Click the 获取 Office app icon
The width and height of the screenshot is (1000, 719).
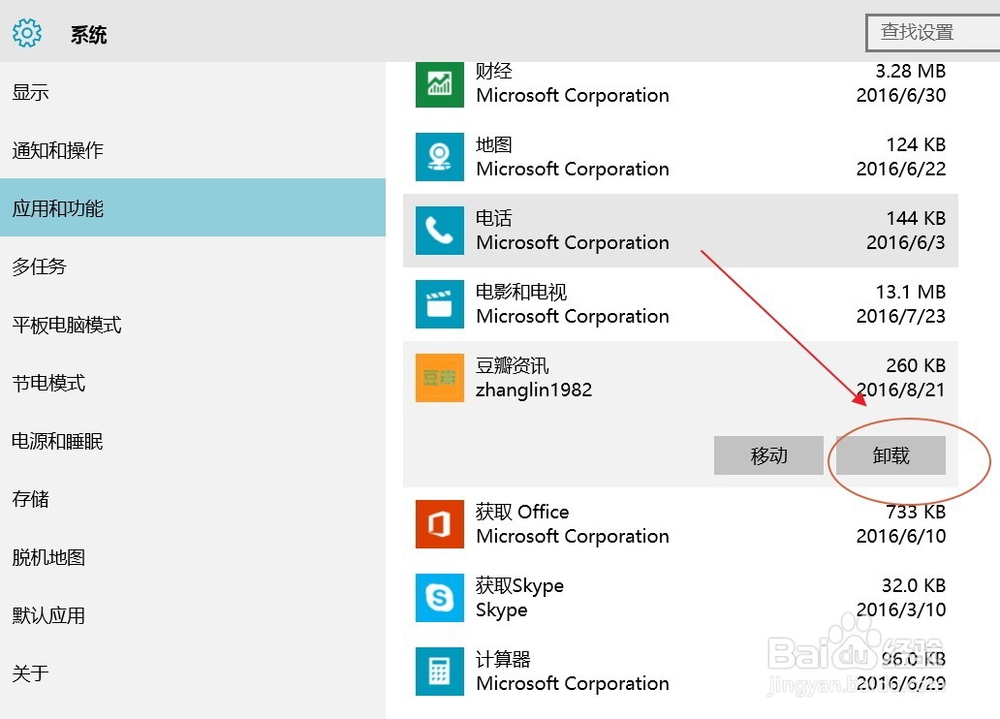tap(440, 524)
